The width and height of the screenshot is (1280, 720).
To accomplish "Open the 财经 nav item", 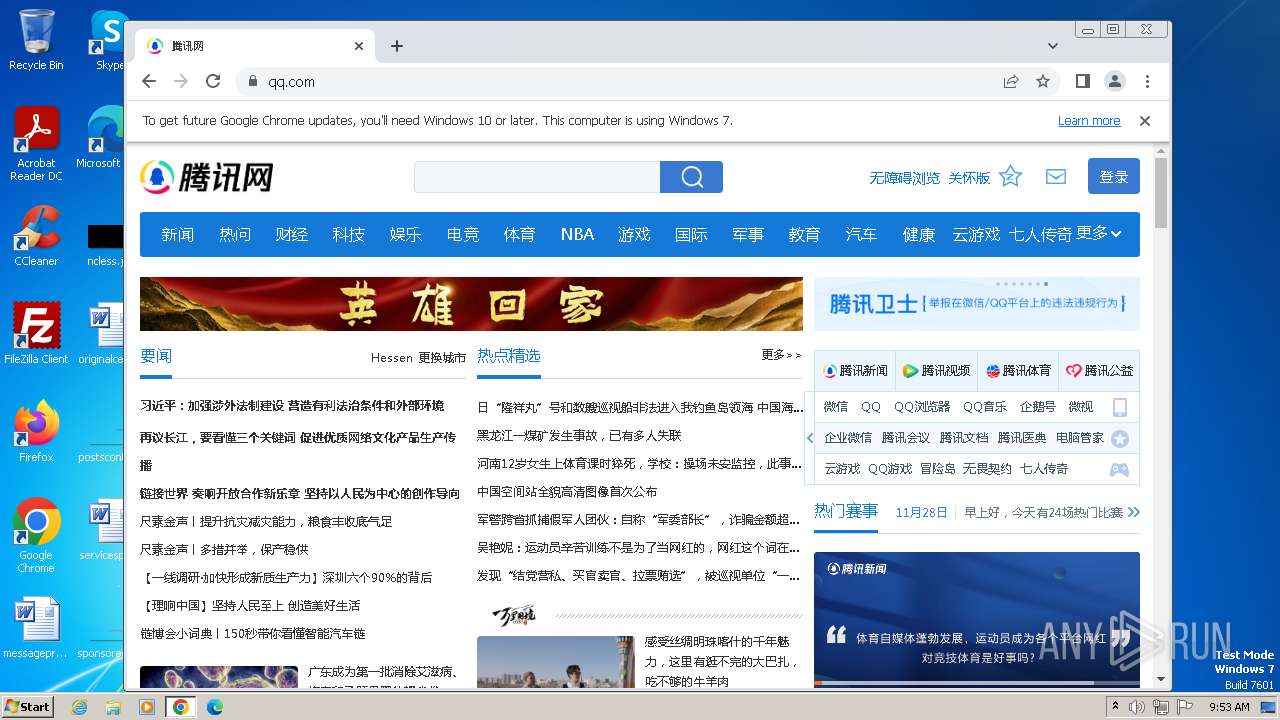I will point(292,234).
